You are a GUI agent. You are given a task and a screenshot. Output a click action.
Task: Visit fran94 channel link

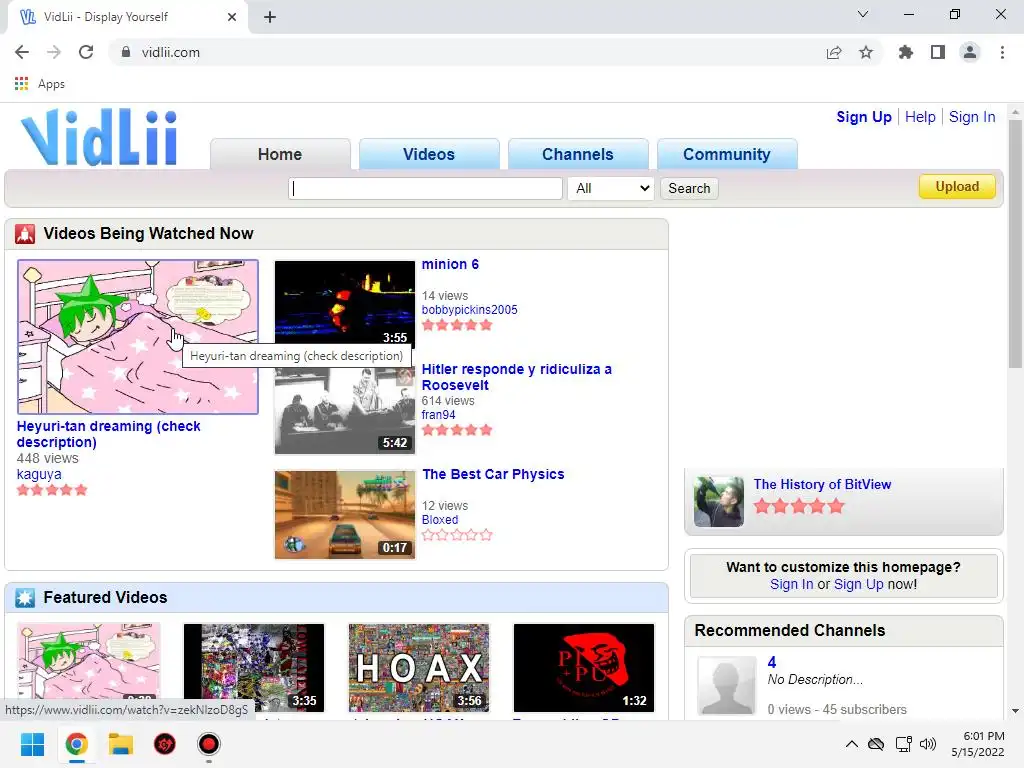438,415
